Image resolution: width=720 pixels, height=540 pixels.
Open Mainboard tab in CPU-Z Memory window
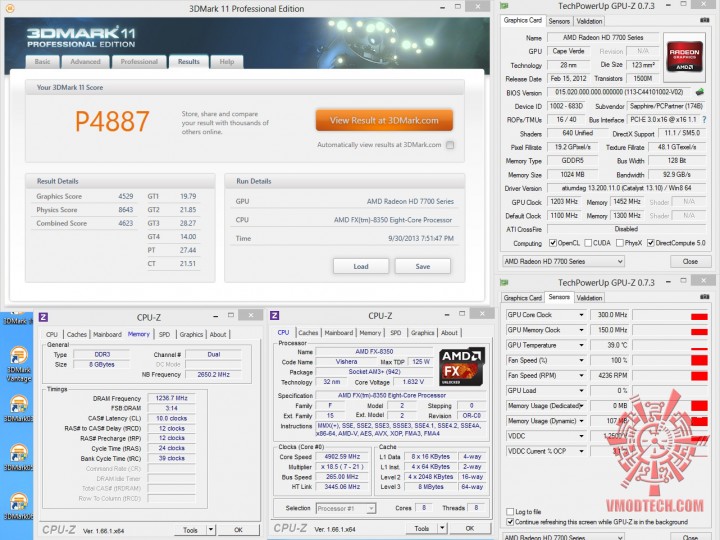[107, 334]
